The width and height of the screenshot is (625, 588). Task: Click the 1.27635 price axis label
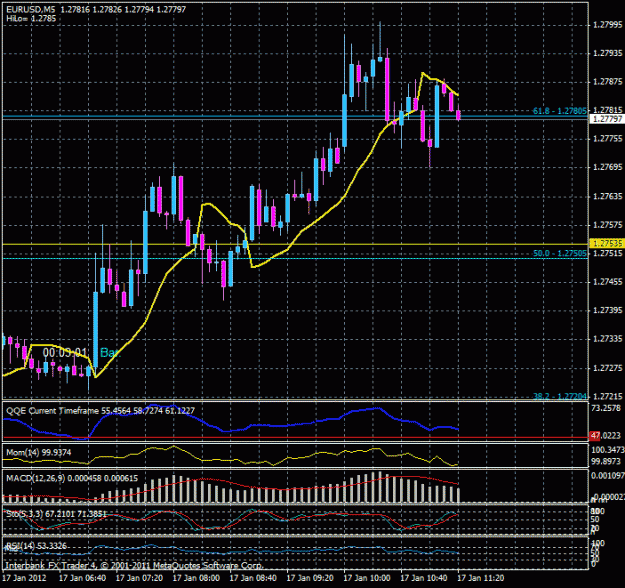click(607, 196)
